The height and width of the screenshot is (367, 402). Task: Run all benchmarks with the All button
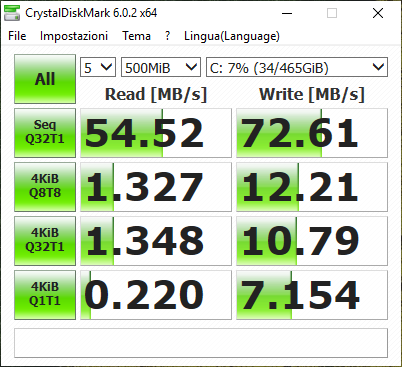click(45, 79)
